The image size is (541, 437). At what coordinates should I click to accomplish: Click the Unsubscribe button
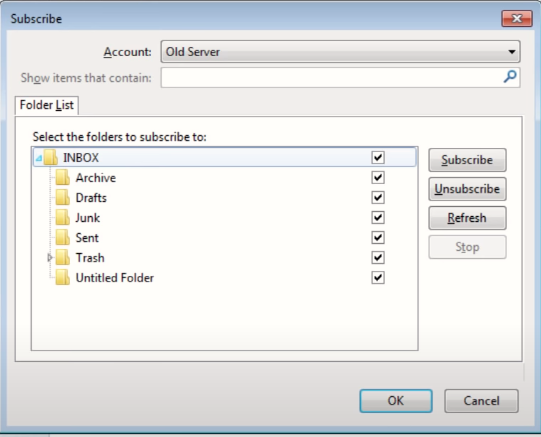tap(467, 189)
